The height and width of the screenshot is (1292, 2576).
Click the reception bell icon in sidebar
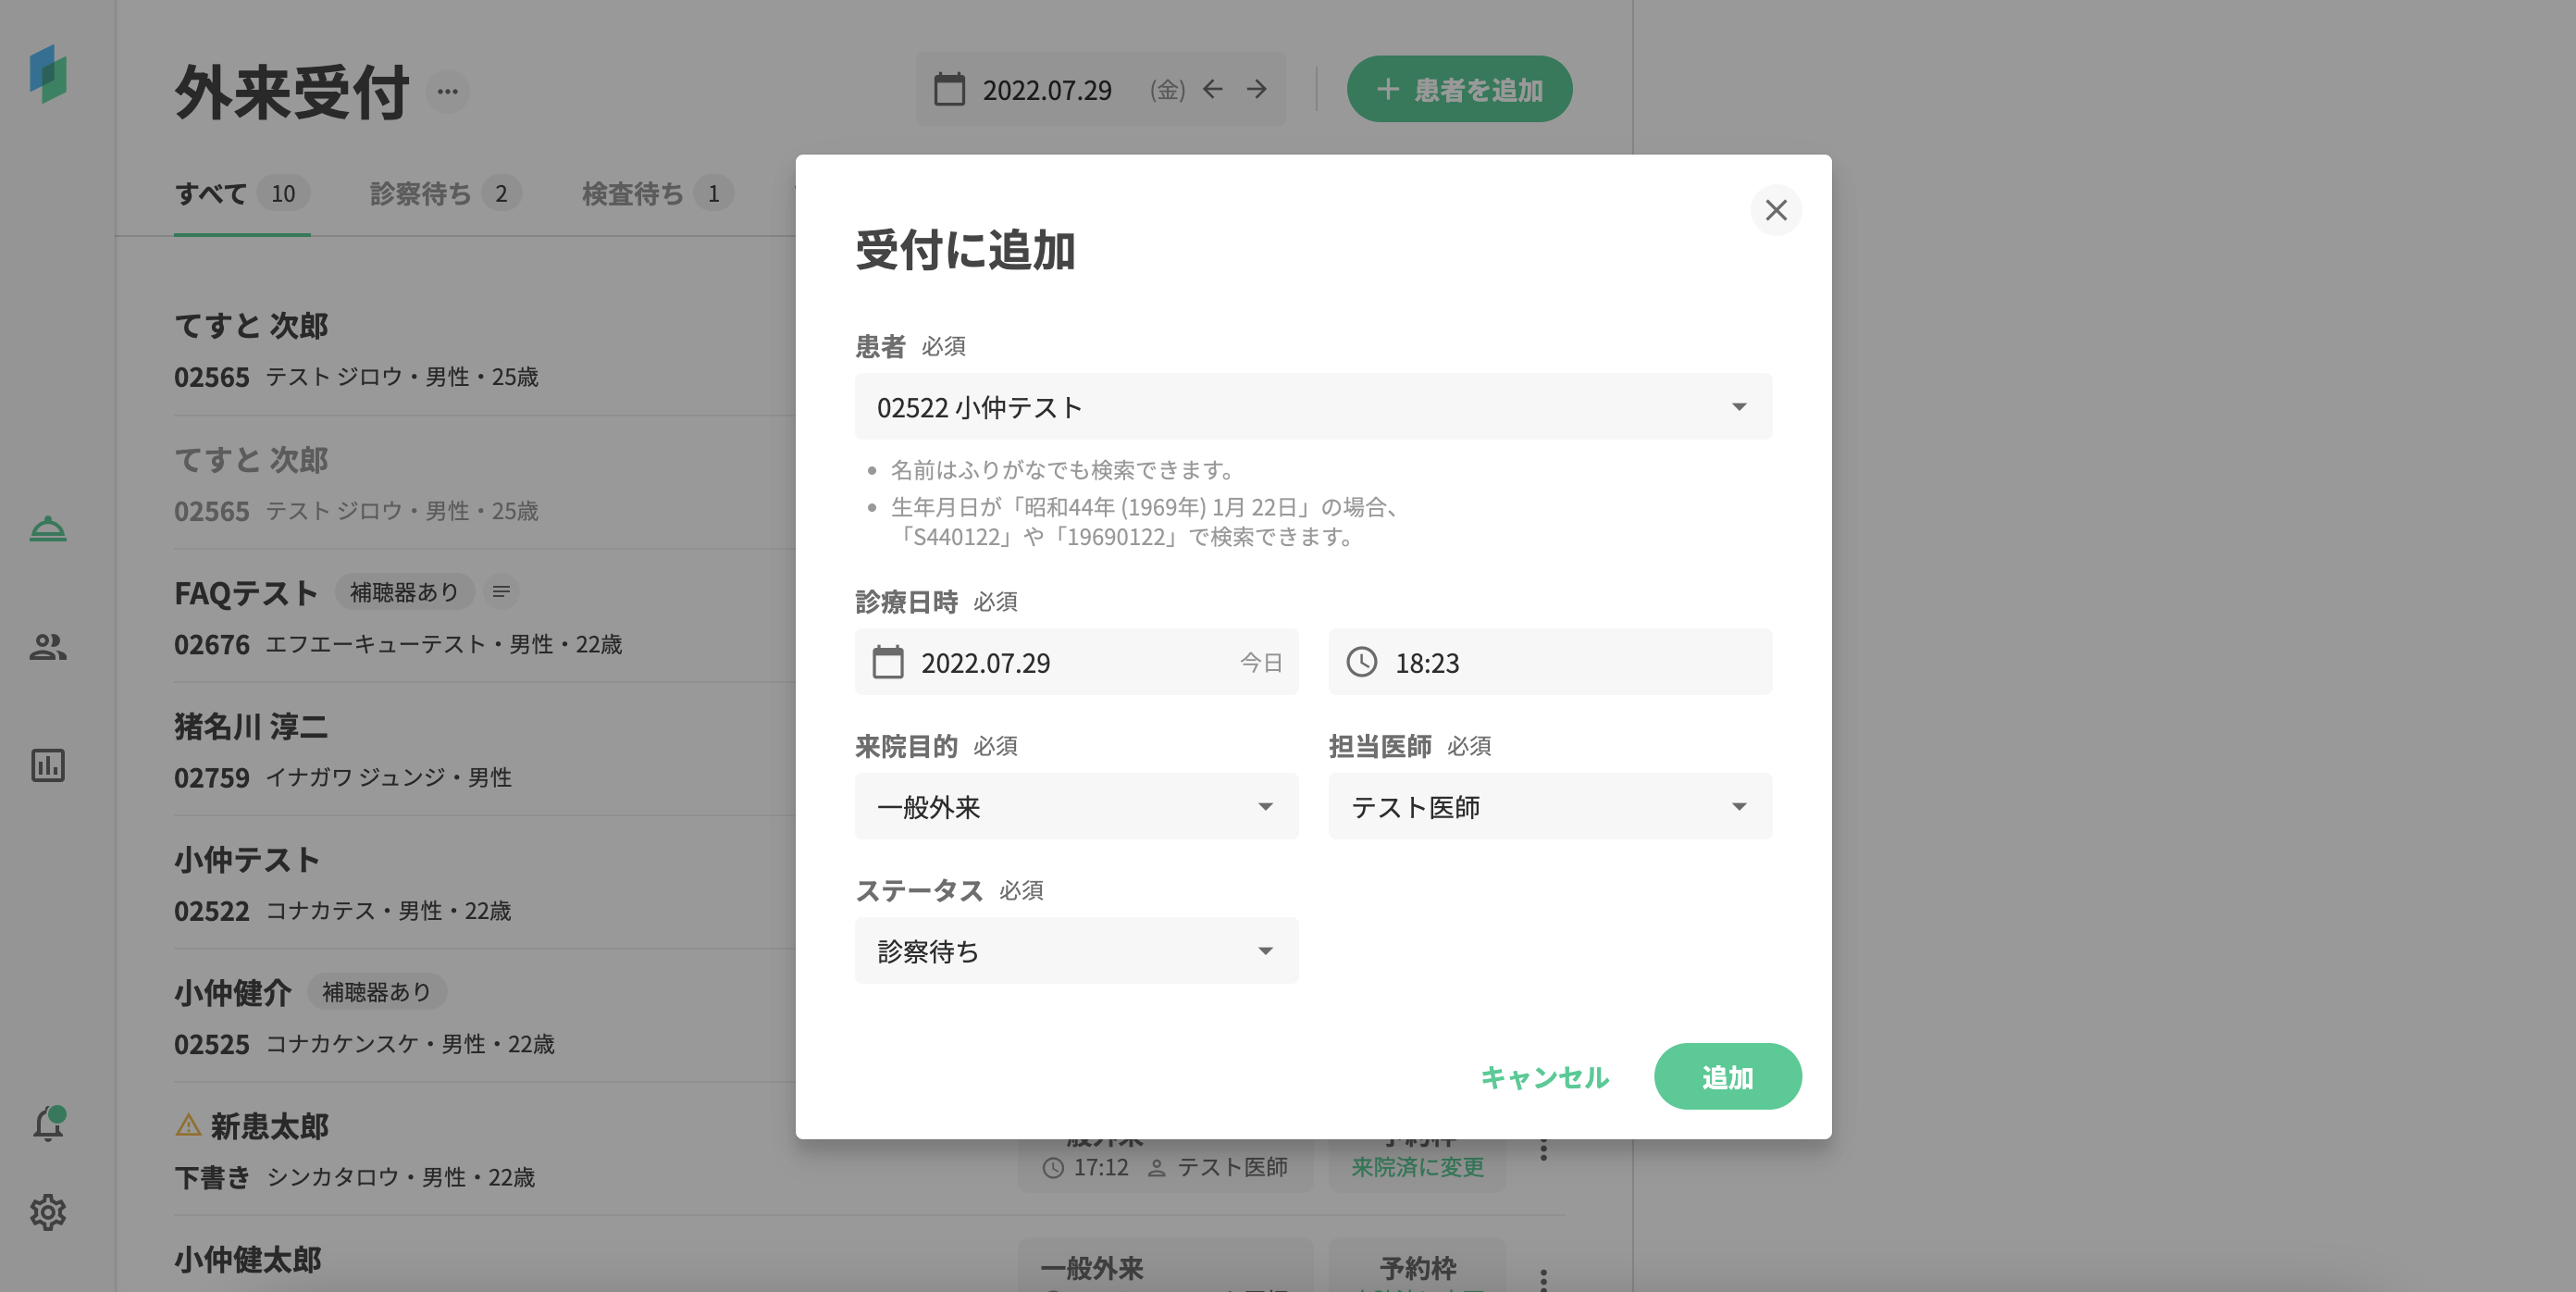(x=47, y=528)
